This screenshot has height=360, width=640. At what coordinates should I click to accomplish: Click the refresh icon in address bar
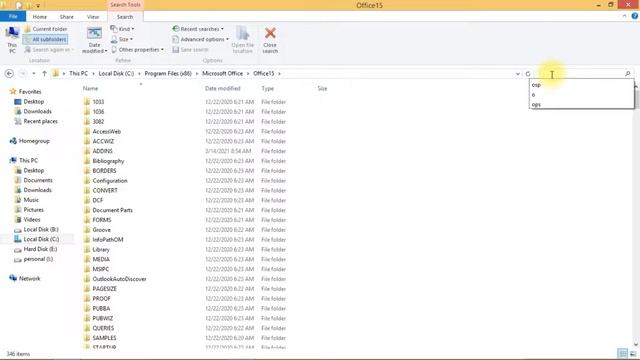528,74
